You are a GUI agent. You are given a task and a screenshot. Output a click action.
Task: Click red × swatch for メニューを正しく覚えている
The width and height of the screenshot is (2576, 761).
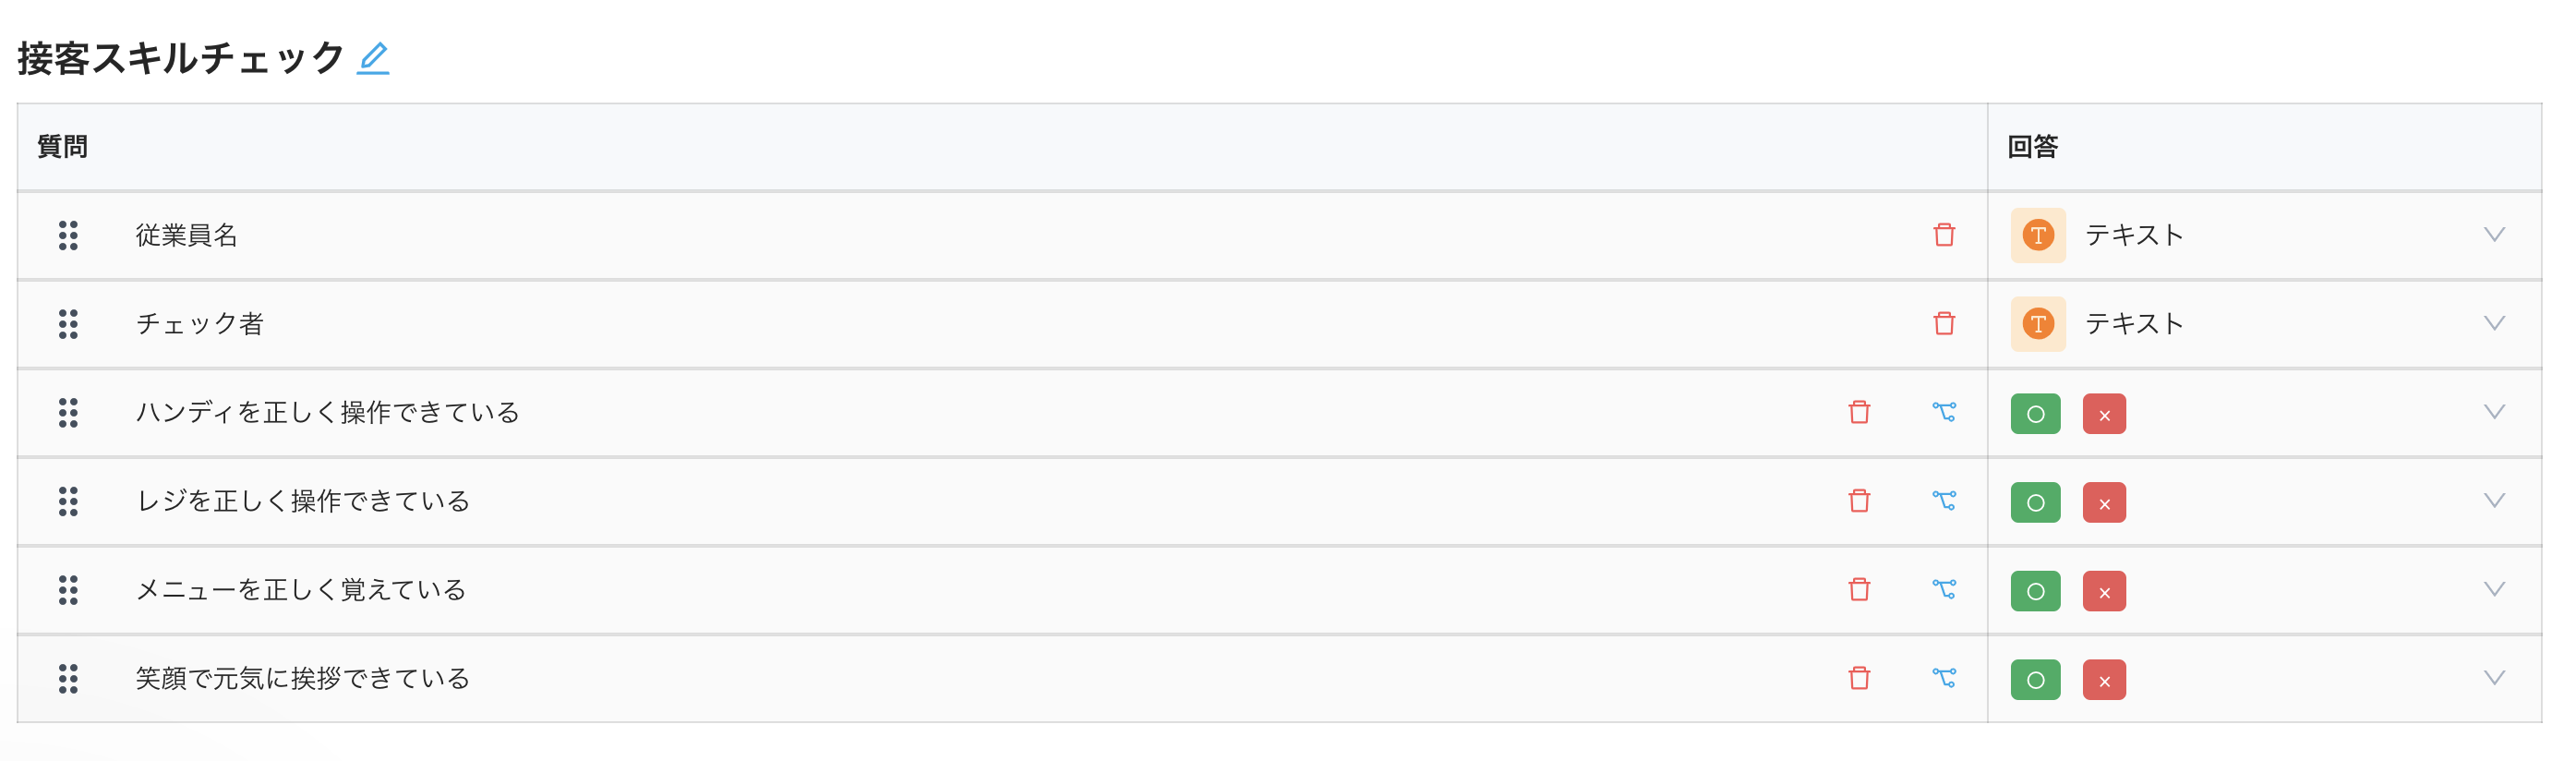coord(2104,592)
